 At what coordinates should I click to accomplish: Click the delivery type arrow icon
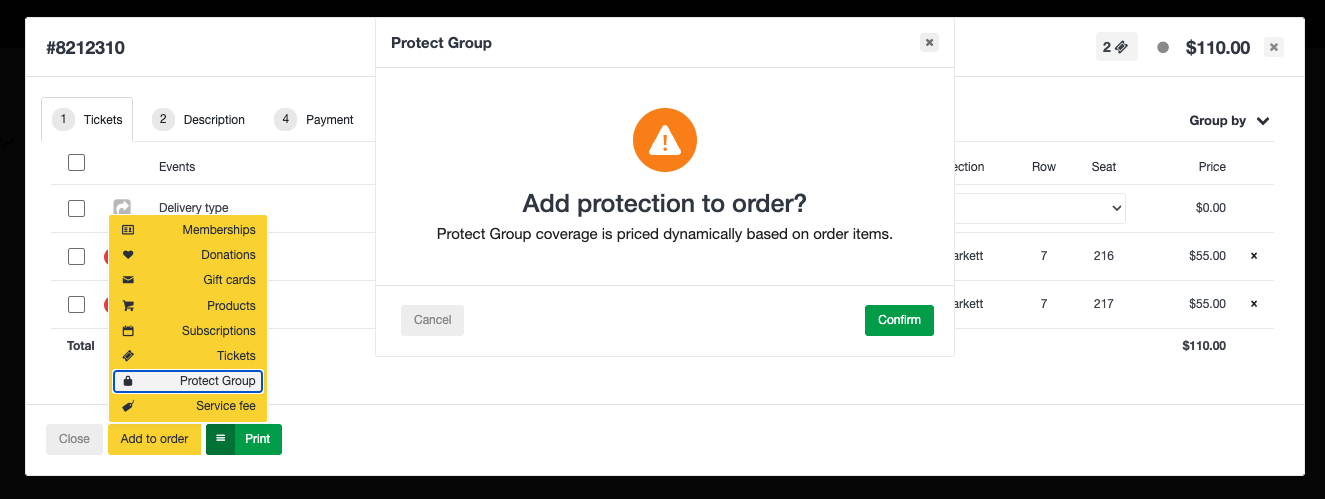pyautogui.click(x=122, y=208)
